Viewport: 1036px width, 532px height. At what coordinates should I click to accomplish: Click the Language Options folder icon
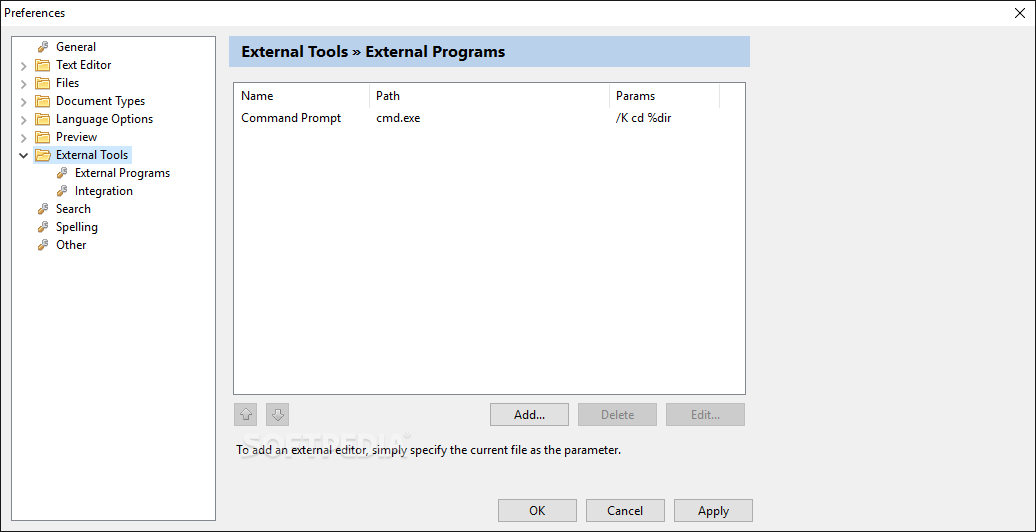click(43, 119)
